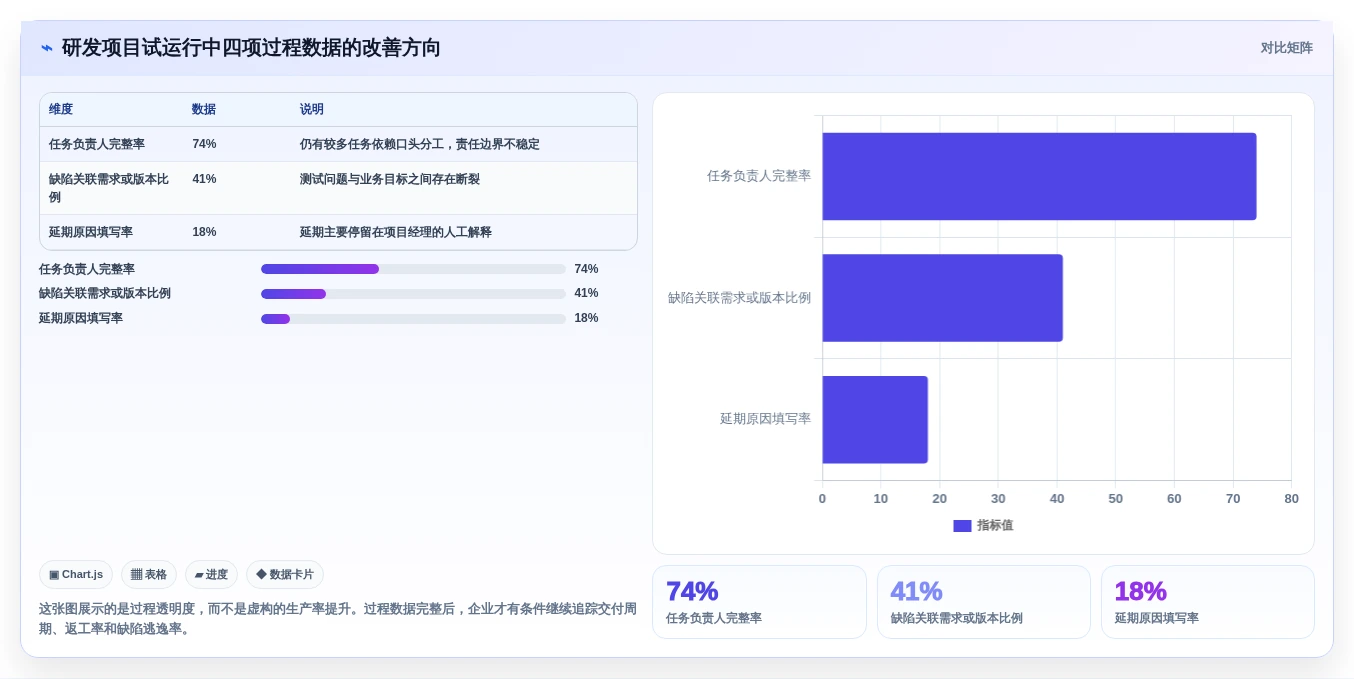Click the 18% value in table
The height and width of the screenshot is (679, 1354).
point(204,232)
